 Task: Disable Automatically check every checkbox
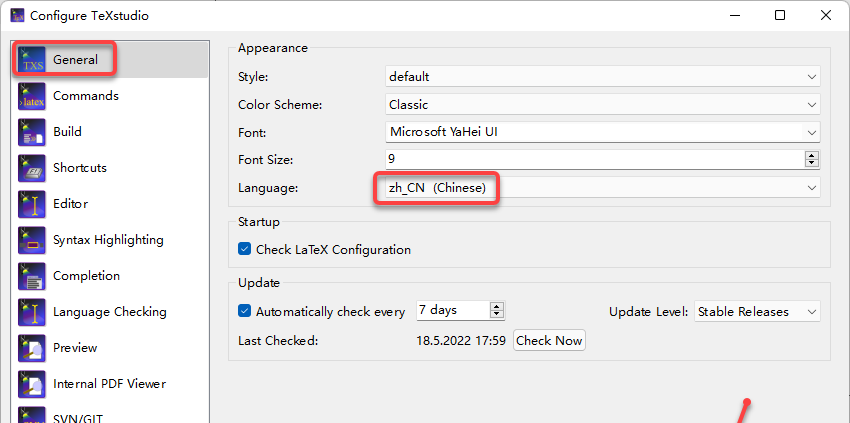244,311
